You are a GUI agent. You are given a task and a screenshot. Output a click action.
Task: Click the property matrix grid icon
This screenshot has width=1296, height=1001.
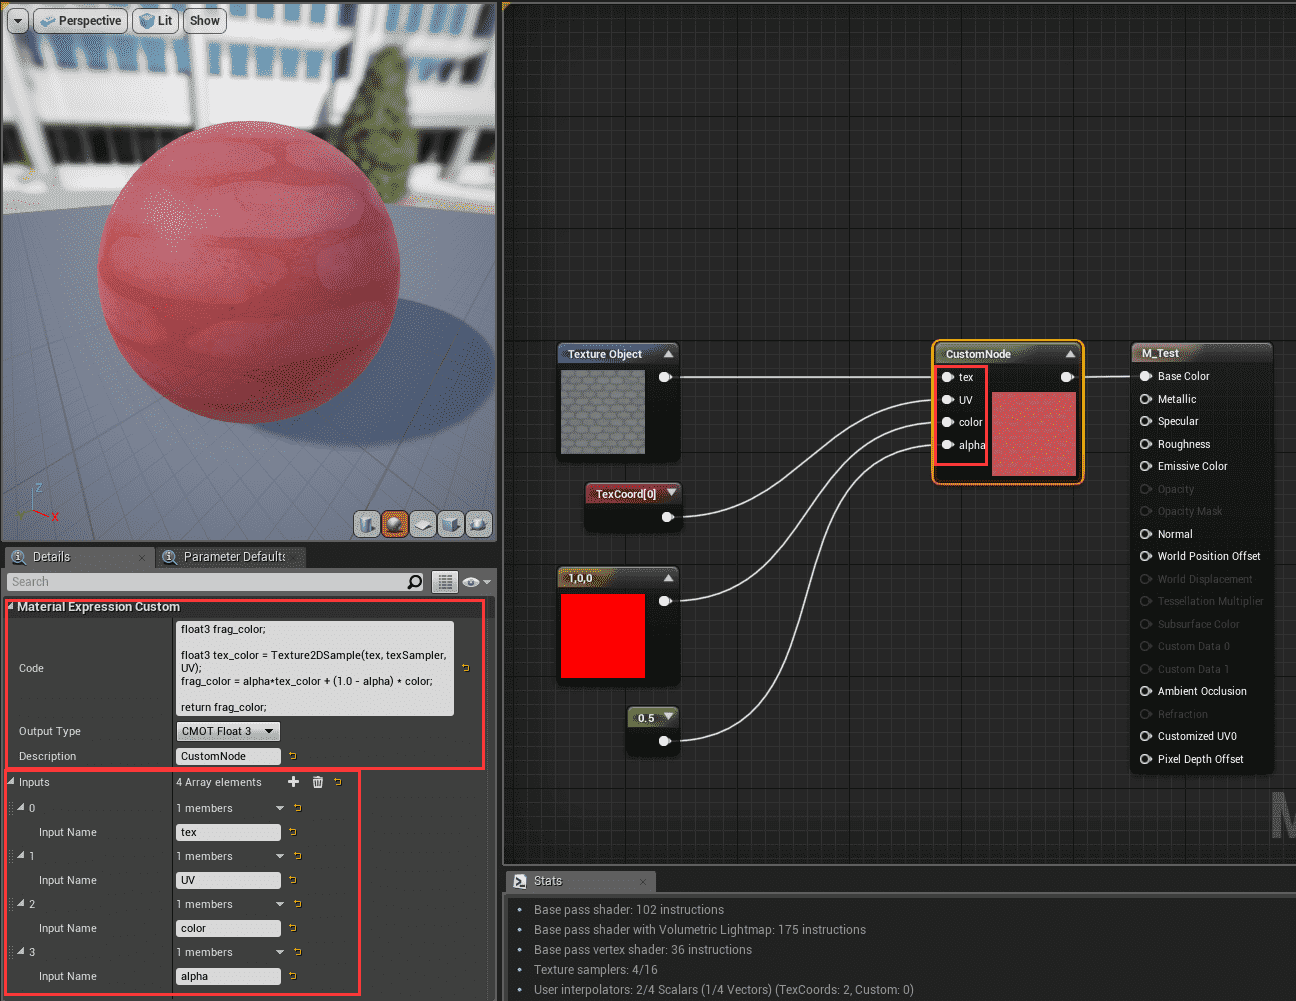click(x=445, y=582)
